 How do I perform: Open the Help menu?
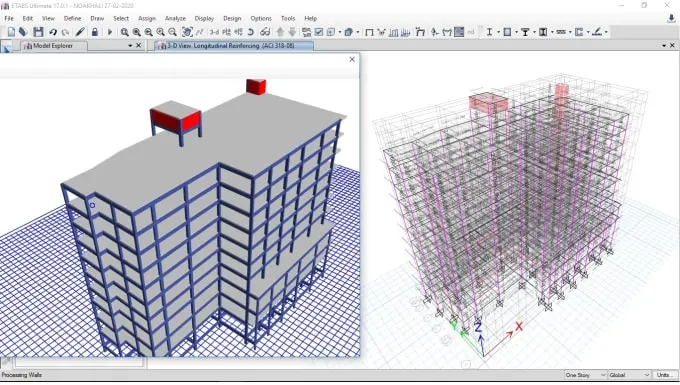coord(311,18)
